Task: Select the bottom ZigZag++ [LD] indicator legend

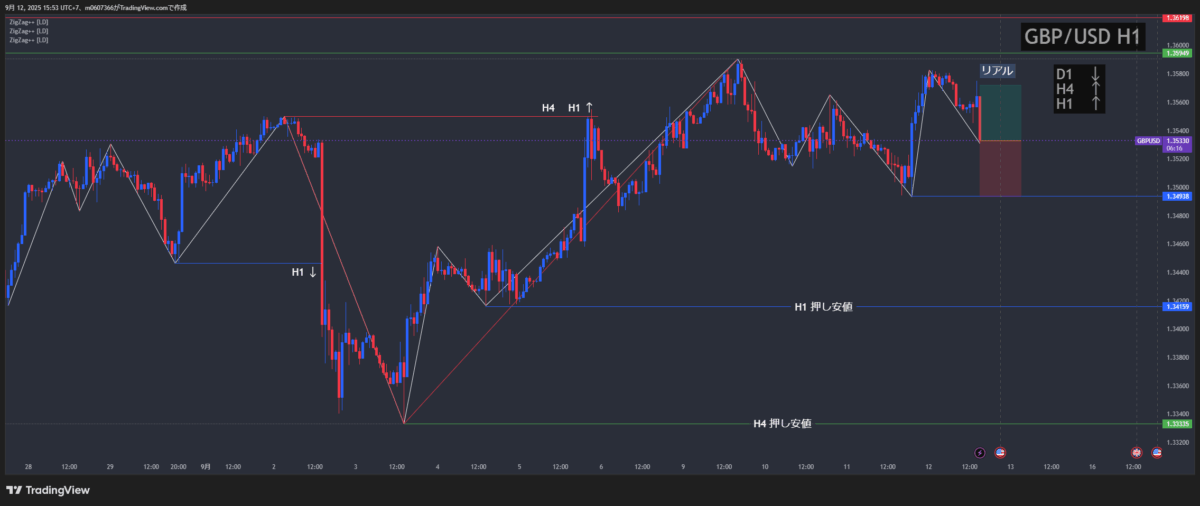Action: pos(28,40)
